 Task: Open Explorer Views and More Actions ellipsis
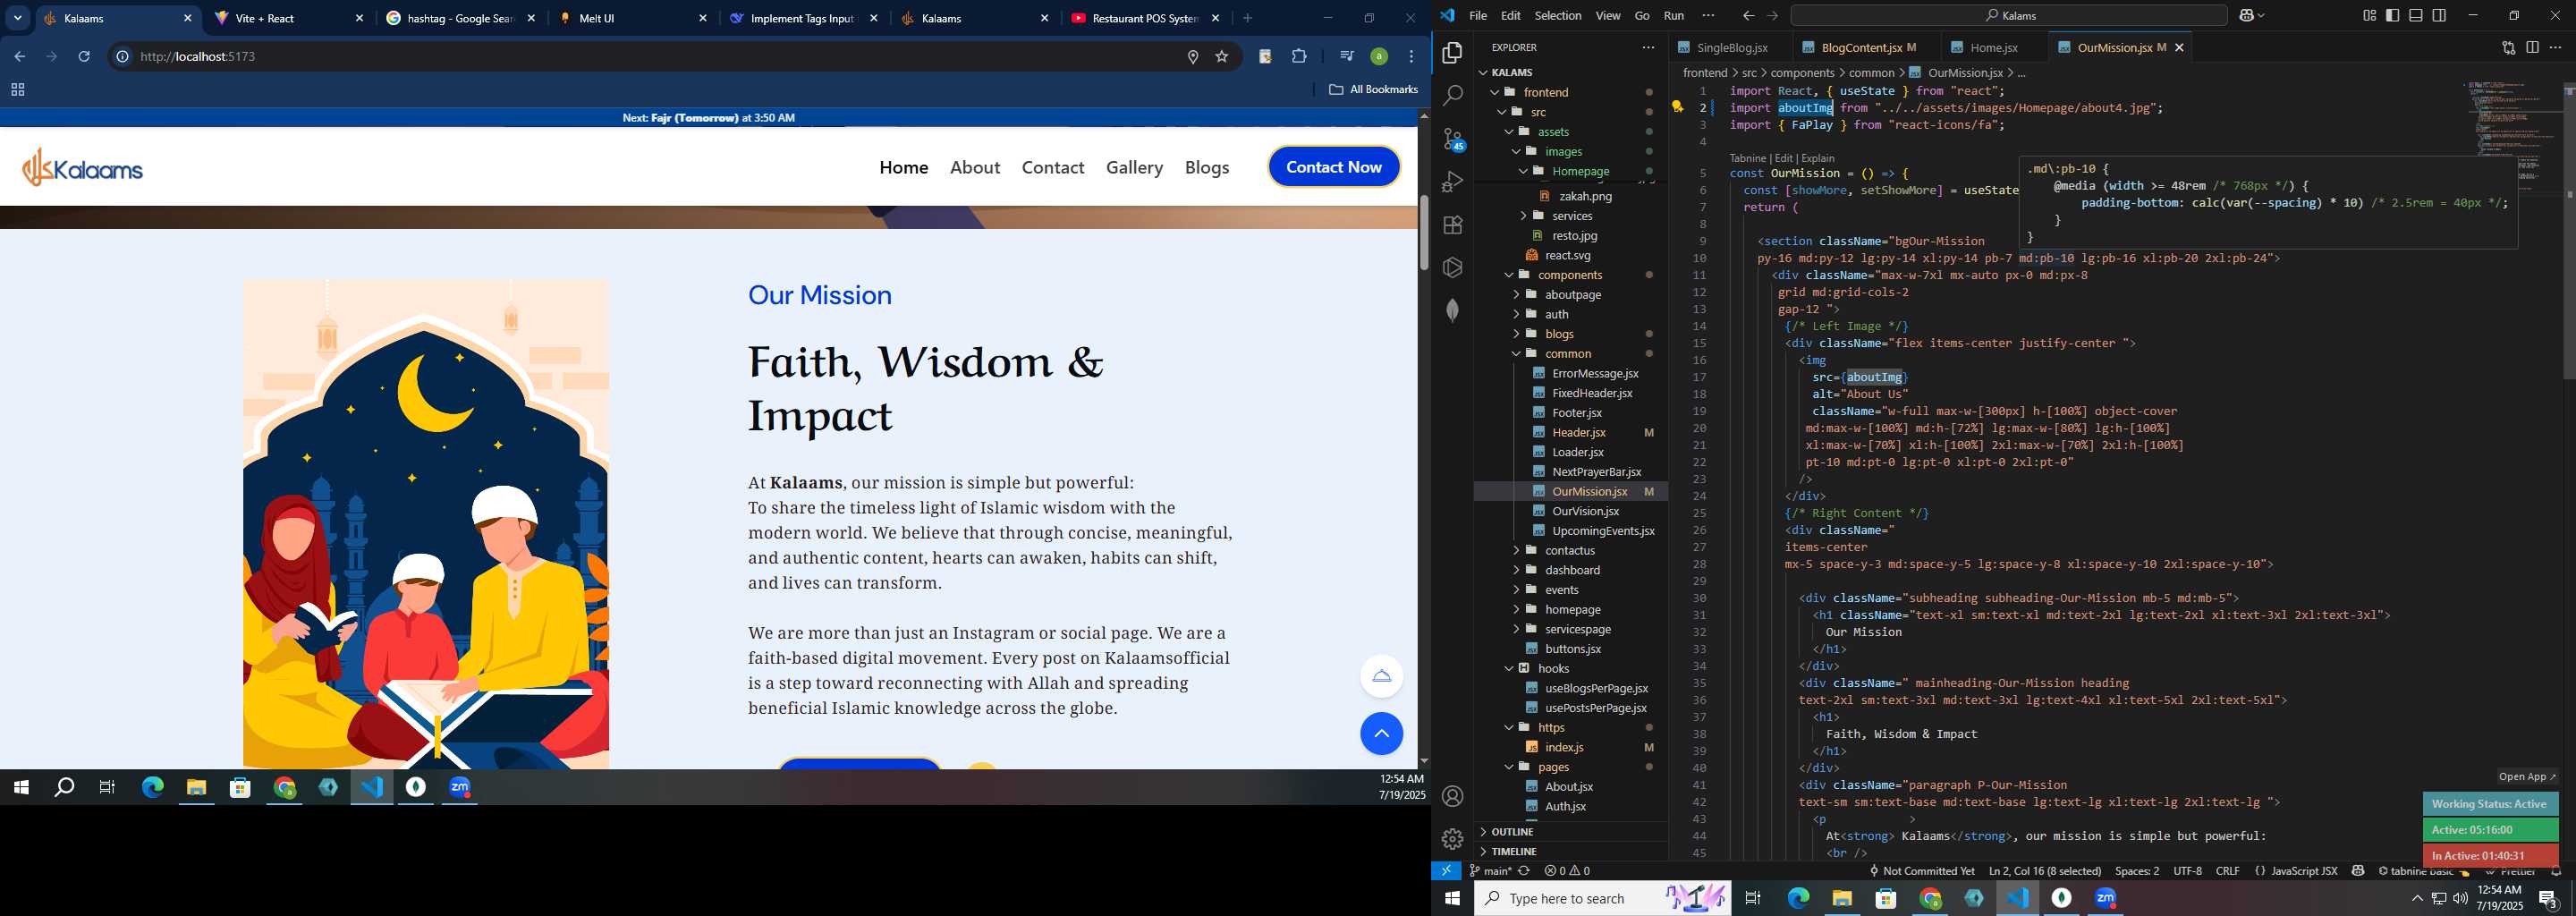1648,47
